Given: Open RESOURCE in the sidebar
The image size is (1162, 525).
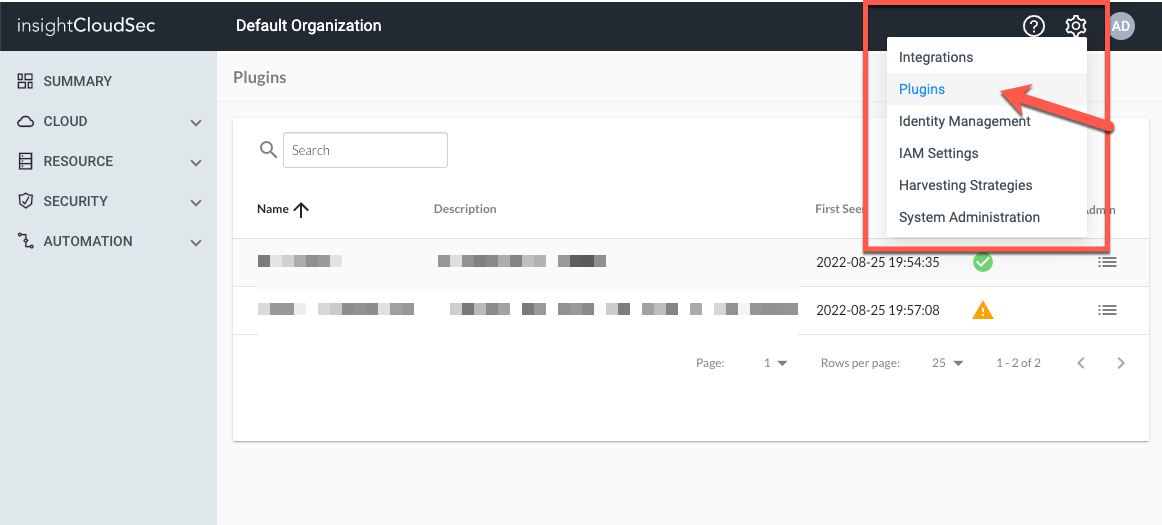Looking at the screenshot, I should click(x=79, y=161).
